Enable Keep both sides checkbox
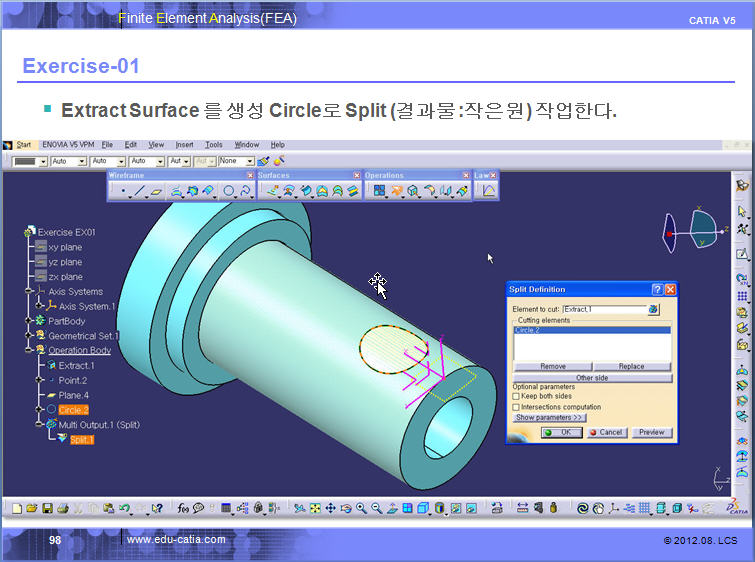The image size is (755, 562). pyautogui.click(x=516, y=396)
